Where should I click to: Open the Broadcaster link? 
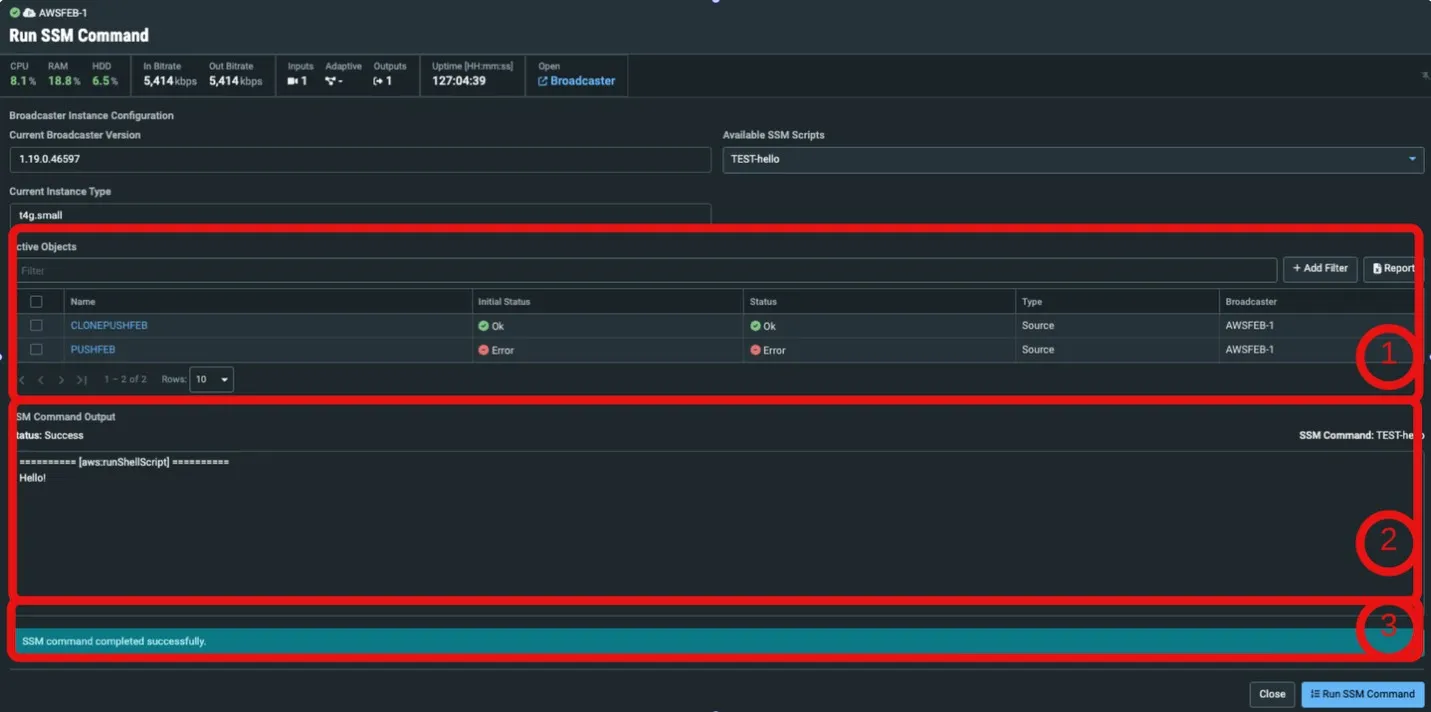coord(583,81)
